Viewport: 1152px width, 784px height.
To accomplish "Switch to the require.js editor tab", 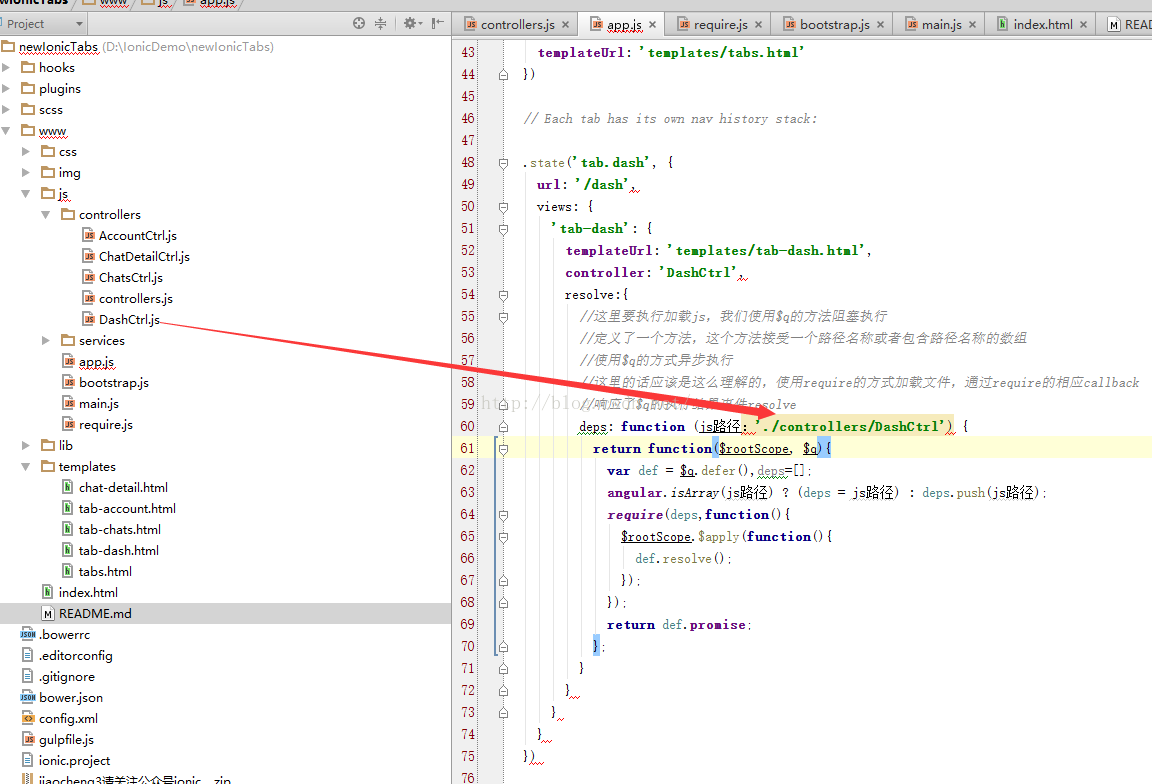I will [x=720, y=24].
